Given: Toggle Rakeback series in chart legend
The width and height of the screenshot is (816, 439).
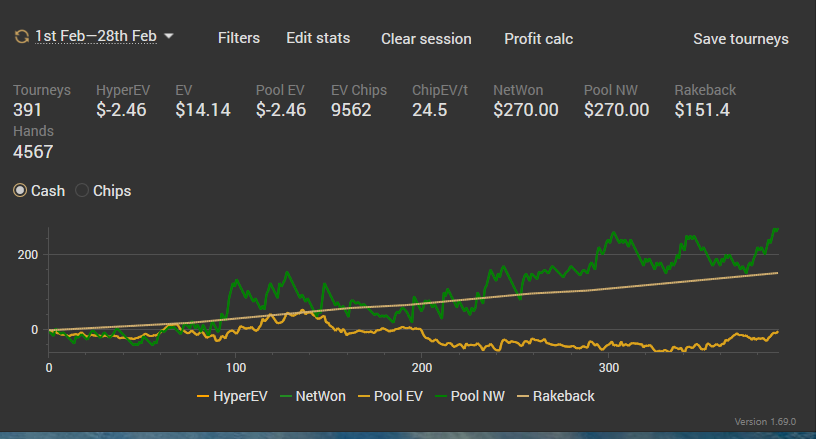Looking at the screenshot, I should pos(556,396).
